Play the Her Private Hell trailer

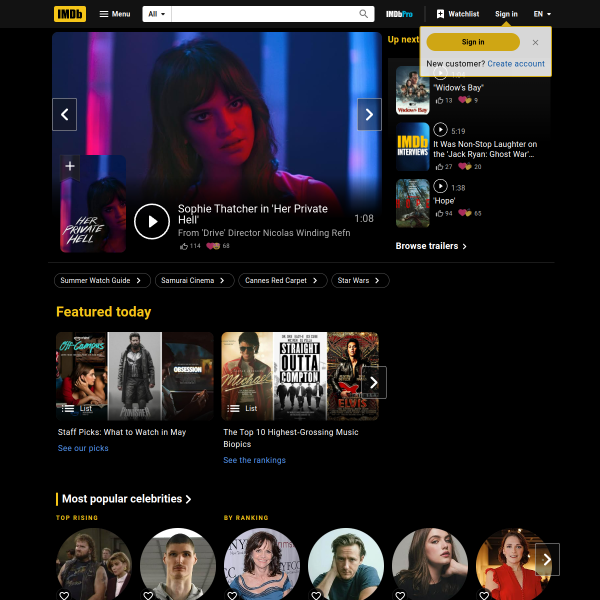pyautogui.click(x=152, y=222)
